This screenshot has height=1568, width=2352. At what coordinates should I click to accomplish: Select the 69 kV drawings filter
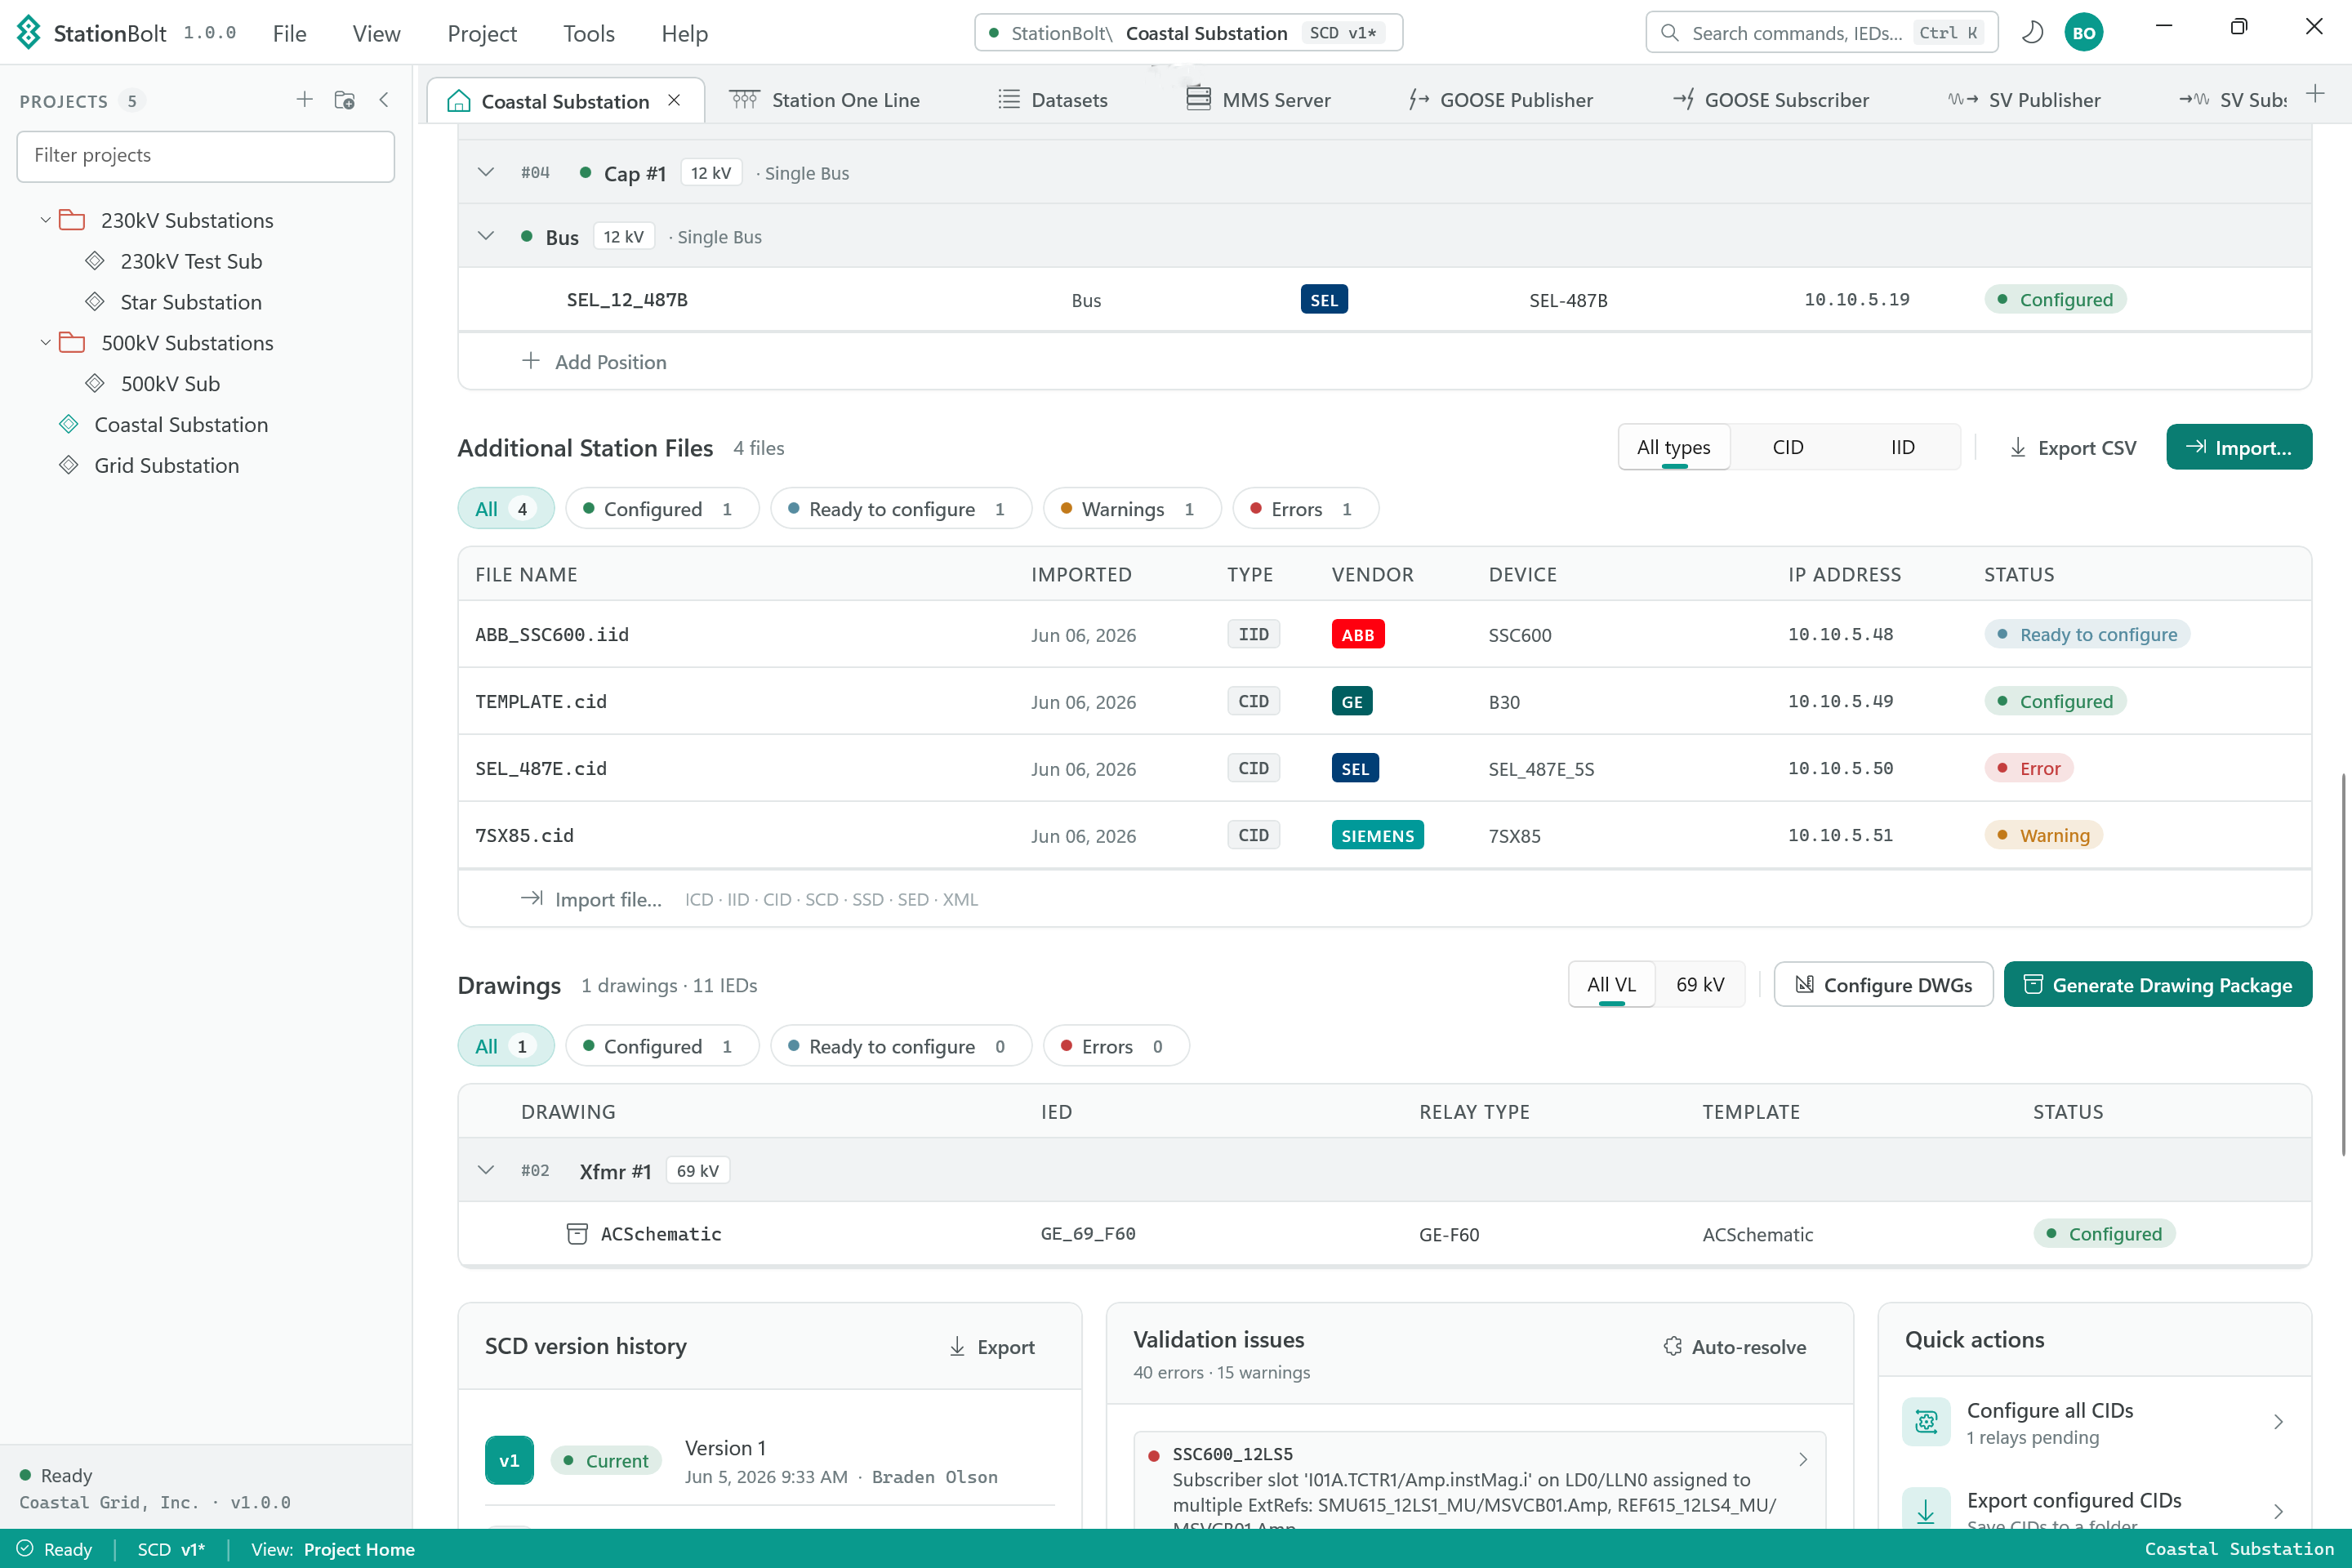pyautogui.click(x=1700, y=985)
